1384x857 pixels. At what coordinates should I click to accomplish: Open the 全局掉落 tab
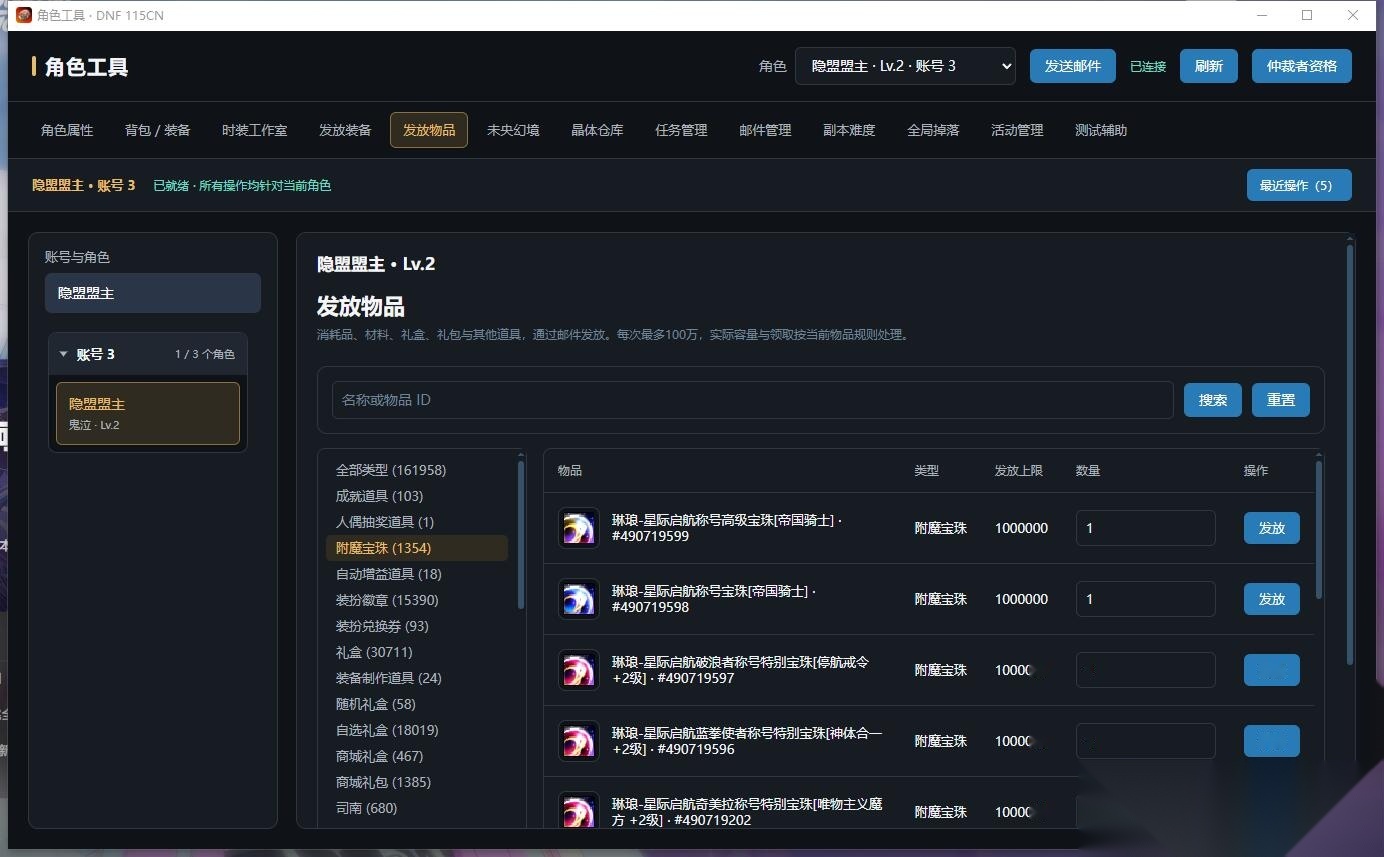point(933,130)
